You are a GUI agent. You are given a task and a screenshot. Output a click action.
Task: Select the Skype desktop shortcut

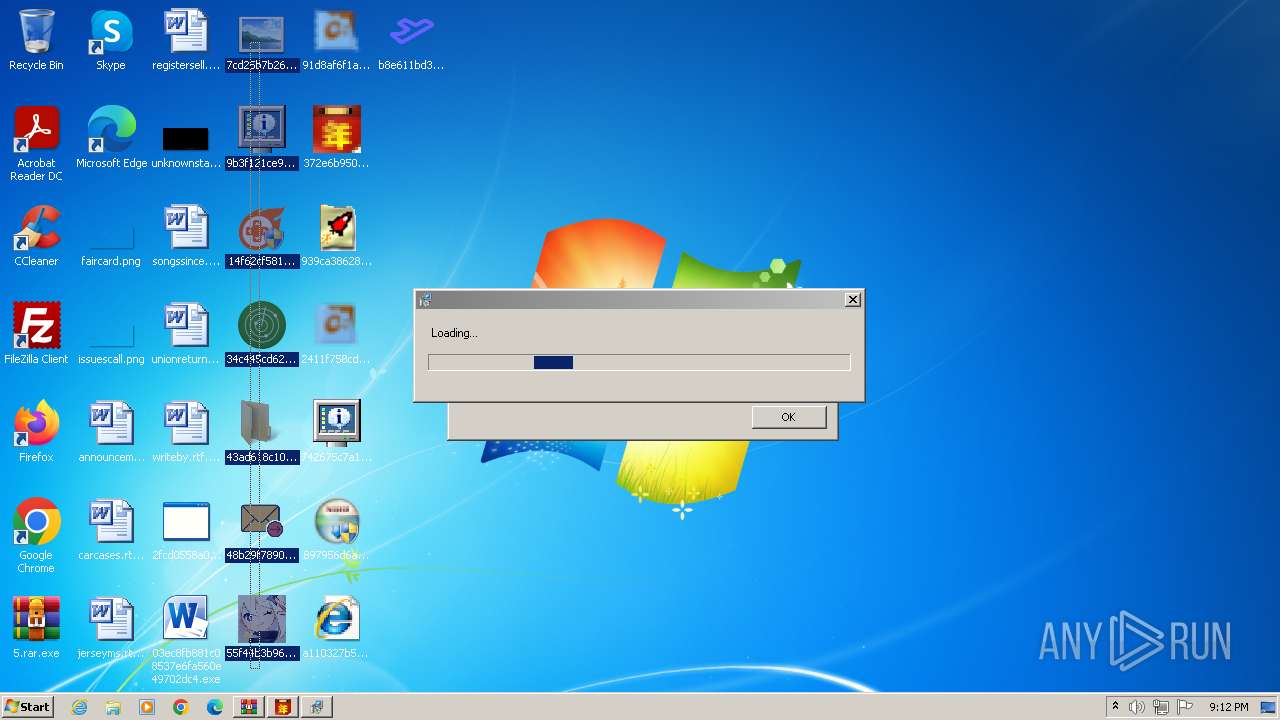[111, 40]
